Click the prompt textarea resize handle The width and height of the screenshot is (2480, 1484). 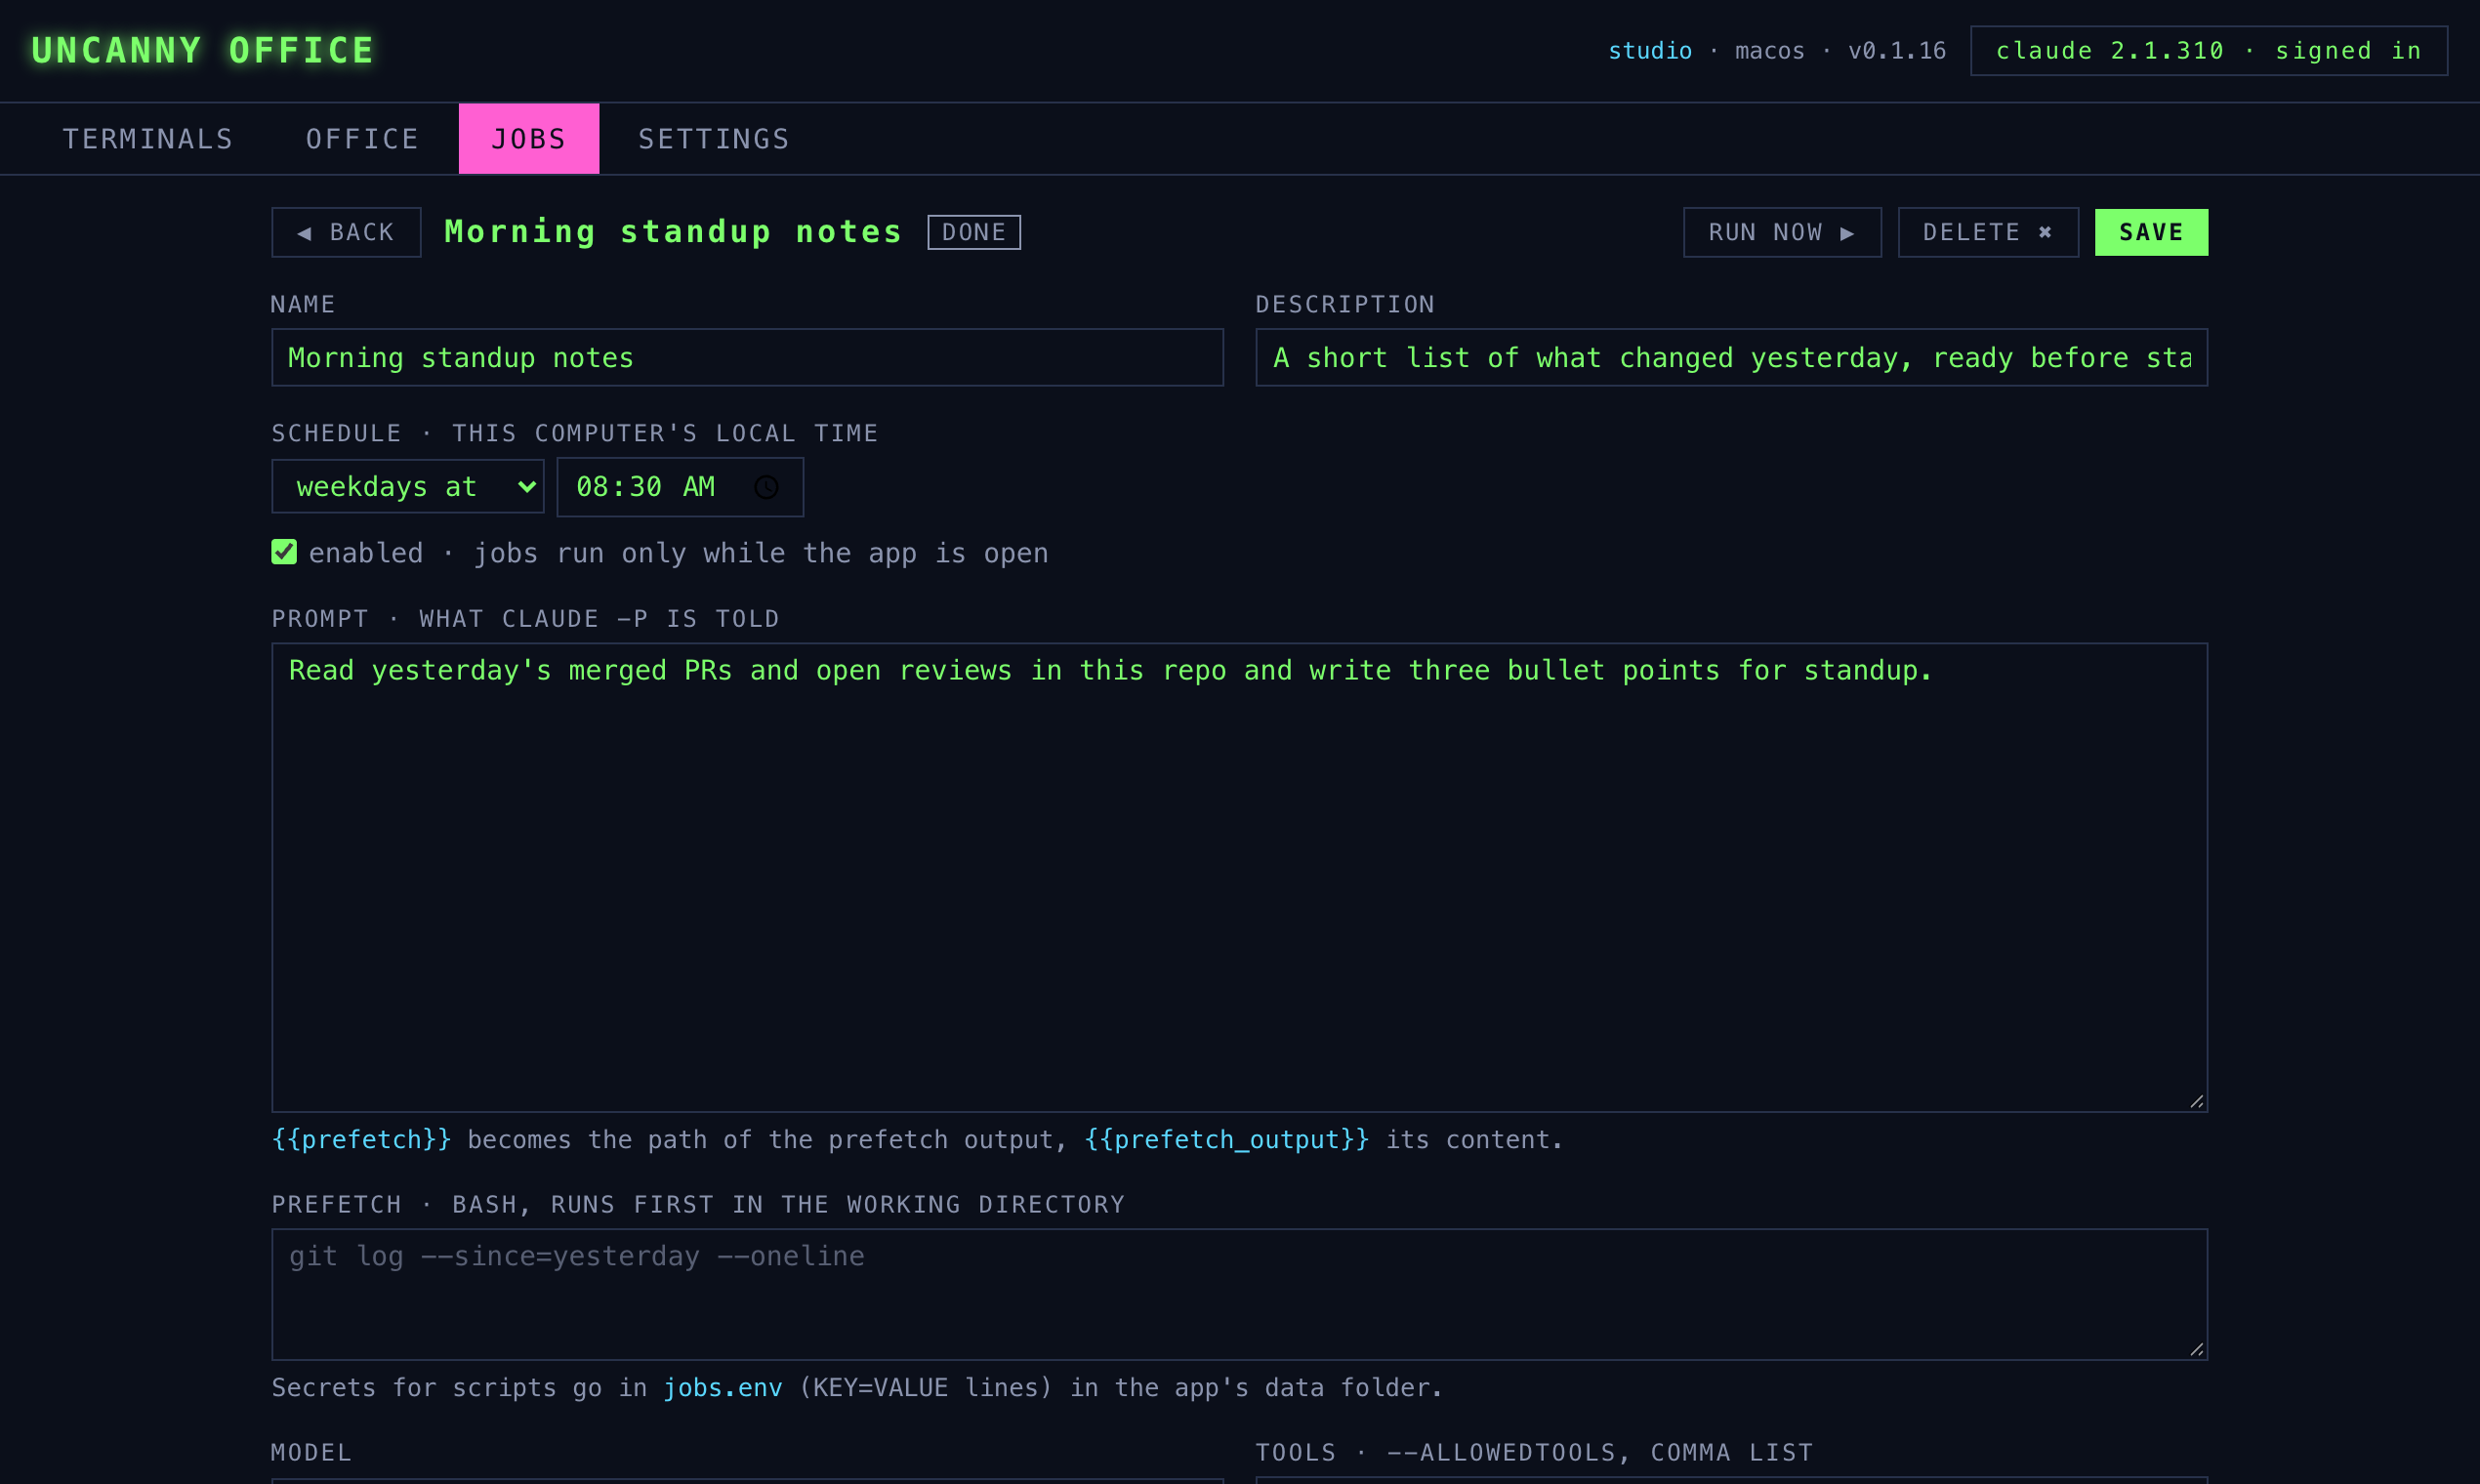click(x=2196, y=1101)
